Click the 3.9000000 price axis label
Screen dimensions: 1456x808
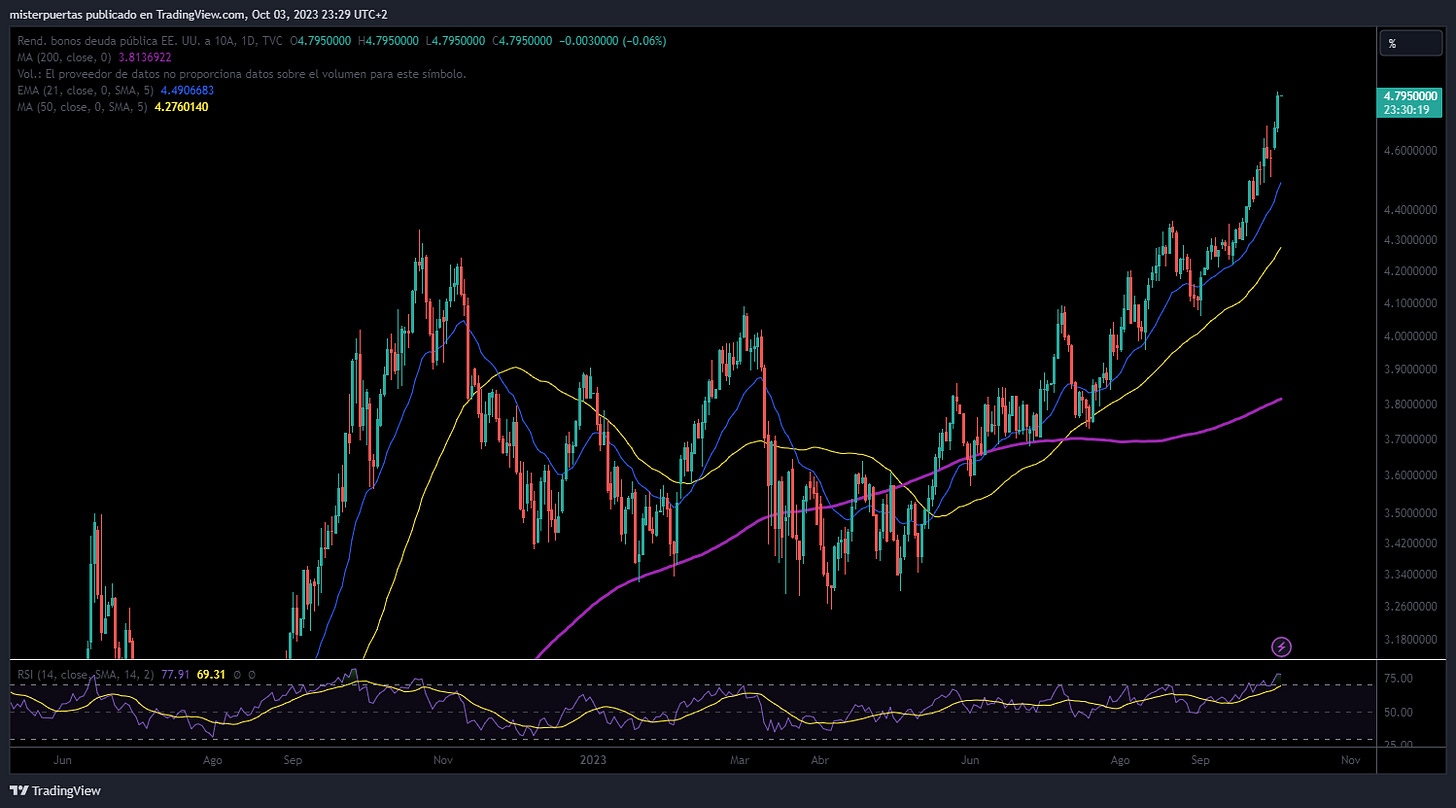(x=1410, y=370)
